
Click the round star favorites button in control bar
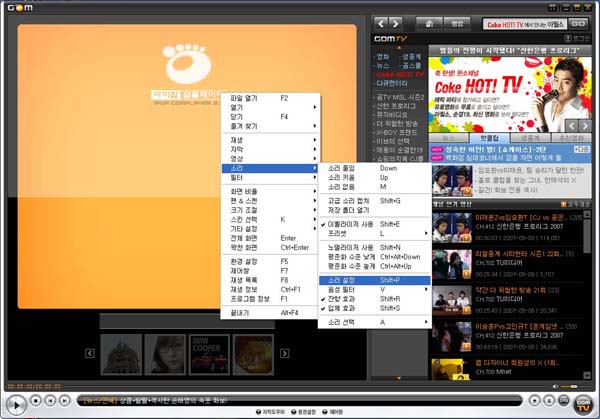point(535,401)
